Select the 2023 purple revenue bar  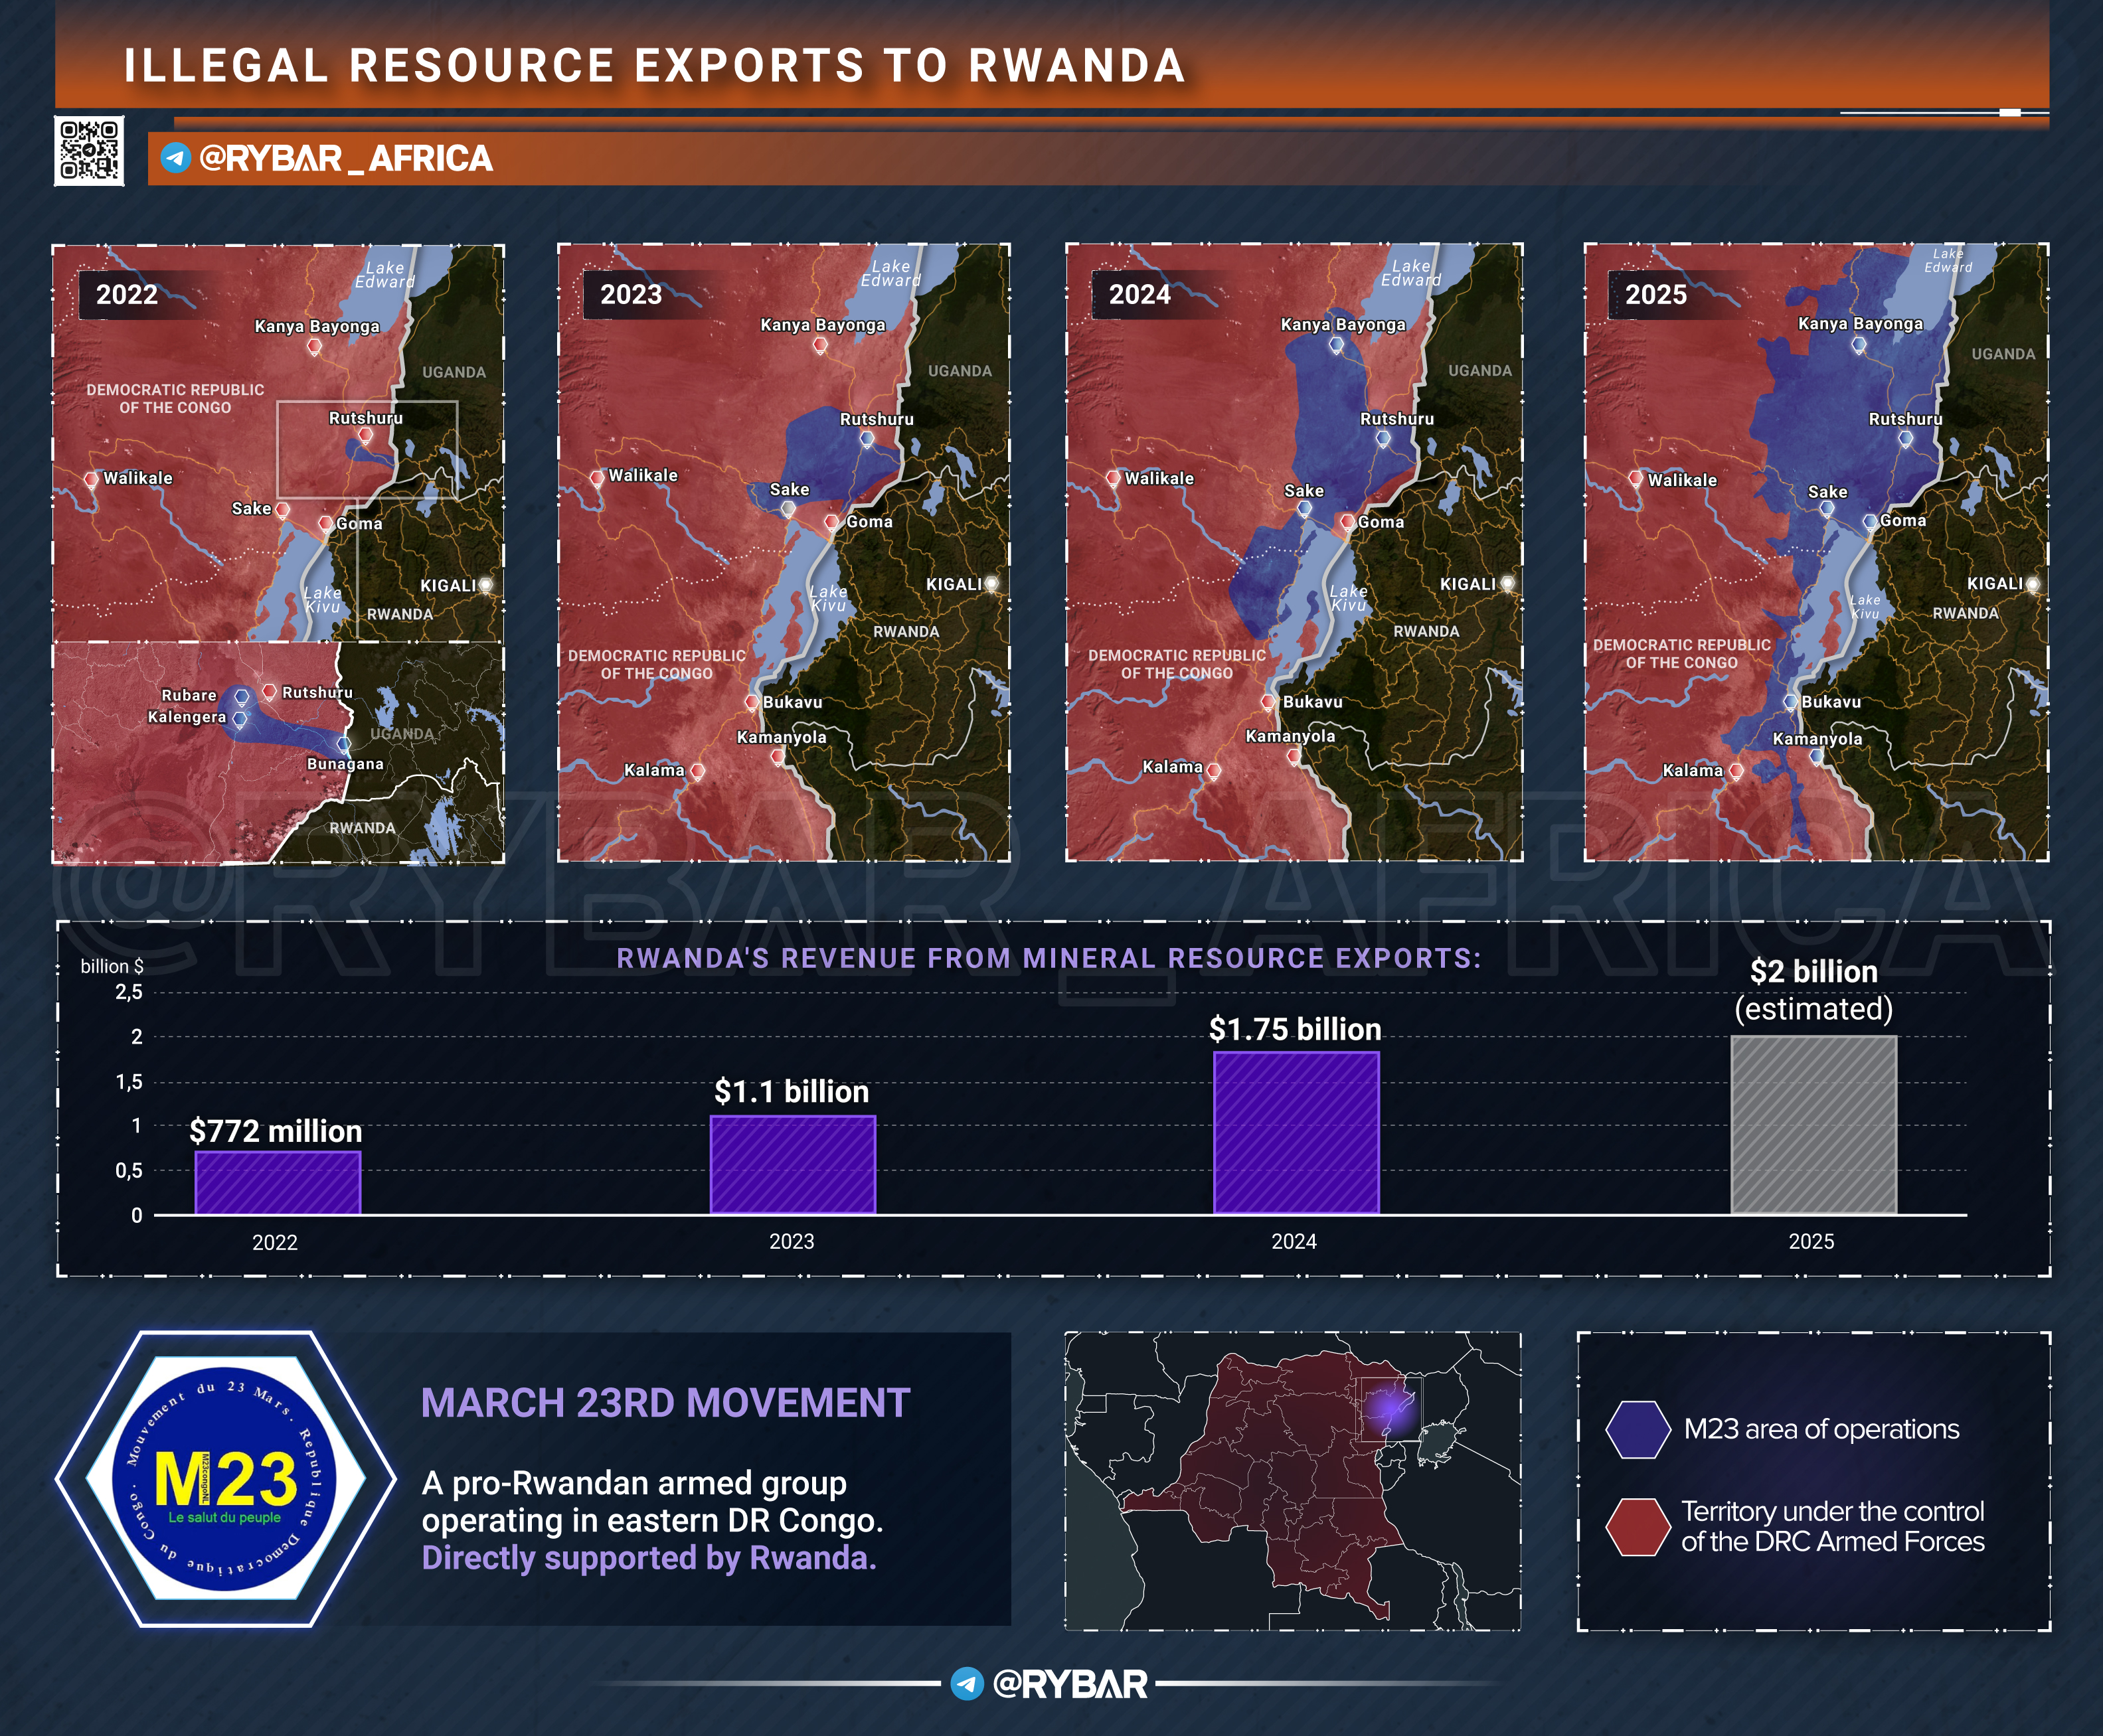[x=793, y=1164]
